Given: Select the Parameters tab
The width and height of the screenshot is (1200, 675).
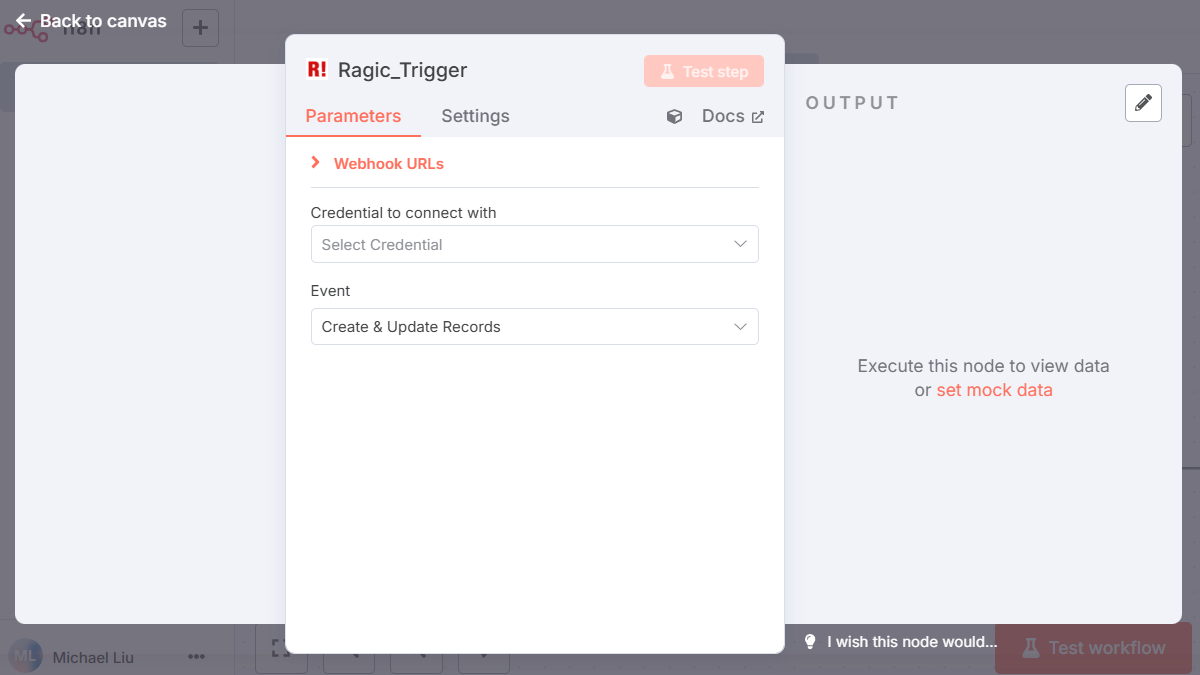Looking at the screenshot, I should (353, 116).
